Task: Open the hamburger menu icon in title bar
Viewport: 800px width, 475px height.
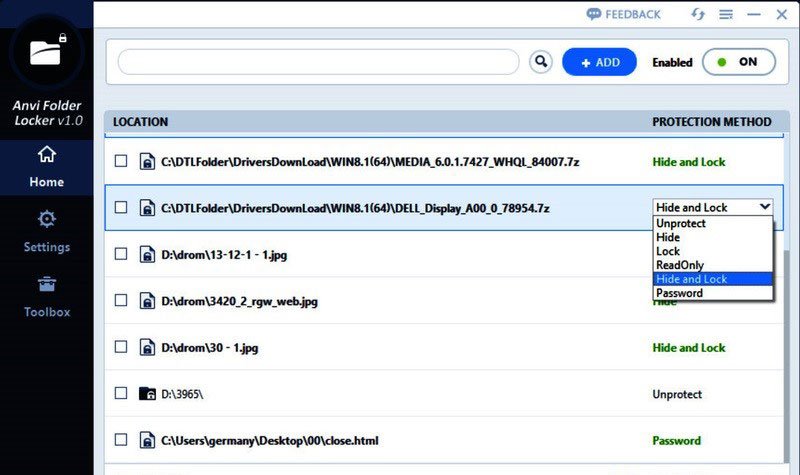Action: pyautogui.click(x=726, y=15)
